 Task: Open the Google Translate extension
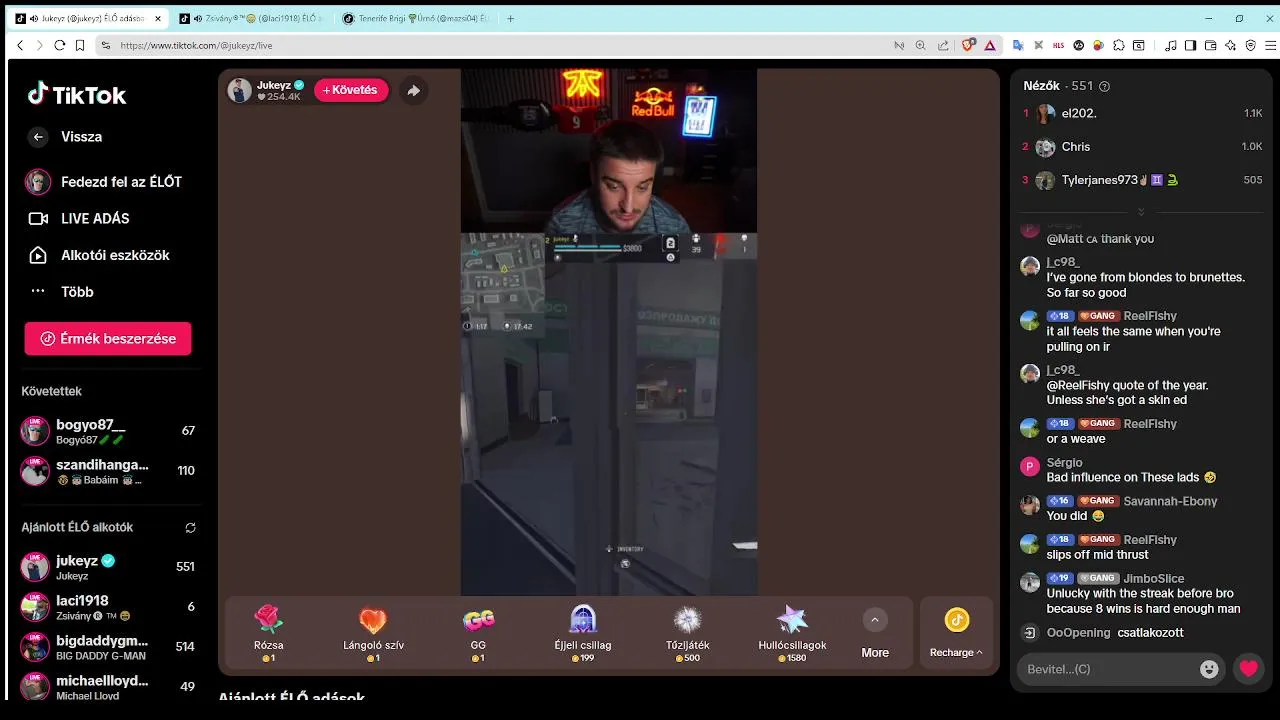coord(1018,45)
